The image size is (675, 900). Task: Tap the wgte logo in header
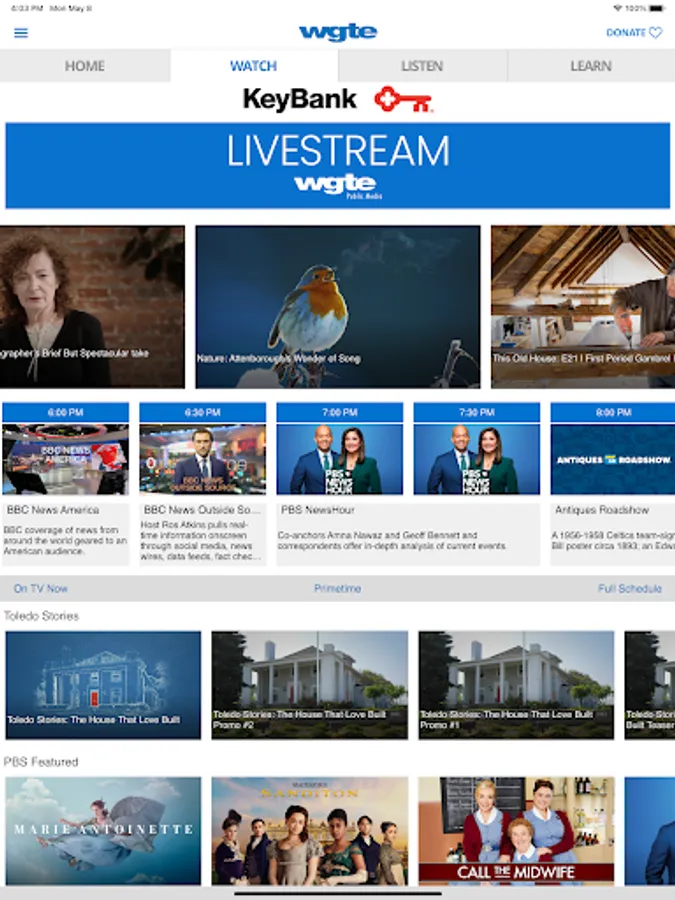[x=338, y=32]
